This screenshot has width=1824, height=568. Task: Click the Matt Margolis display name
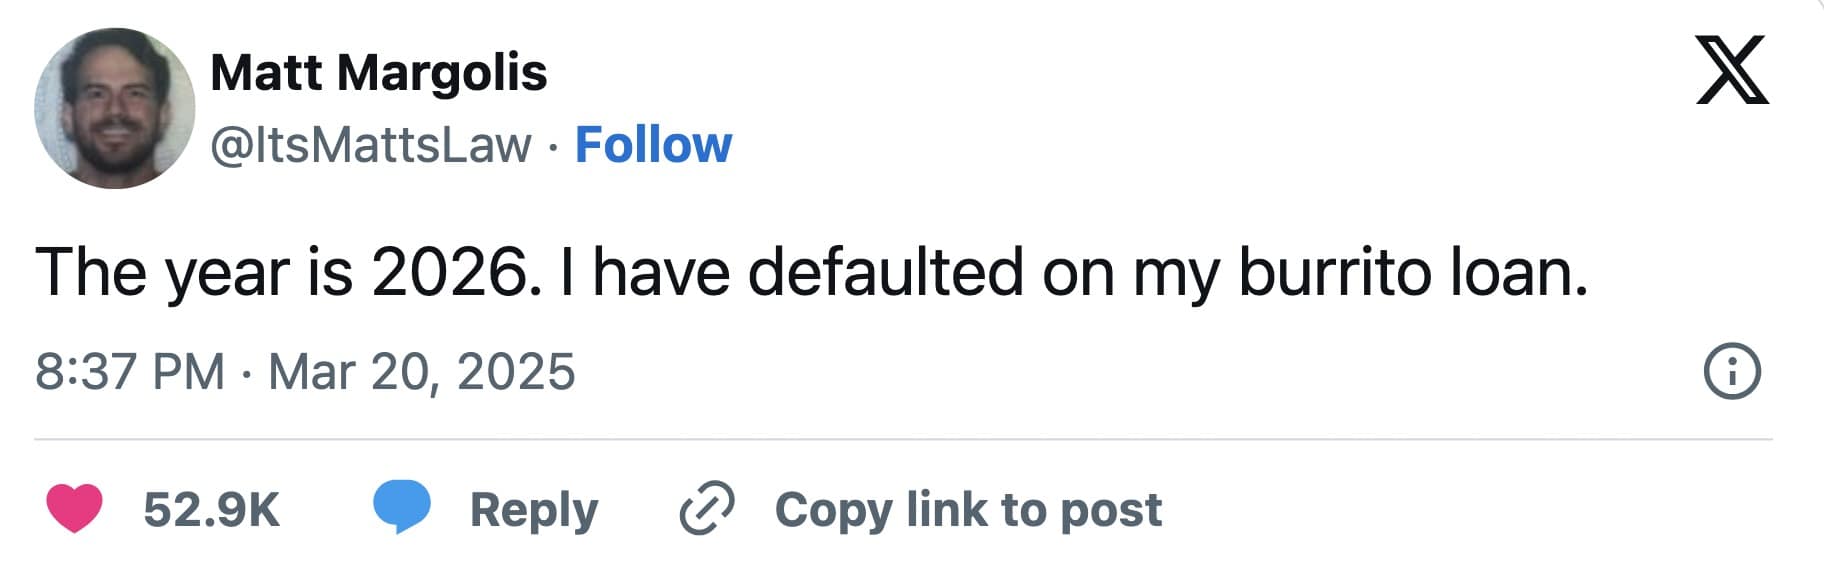click(x=378, y=72)
